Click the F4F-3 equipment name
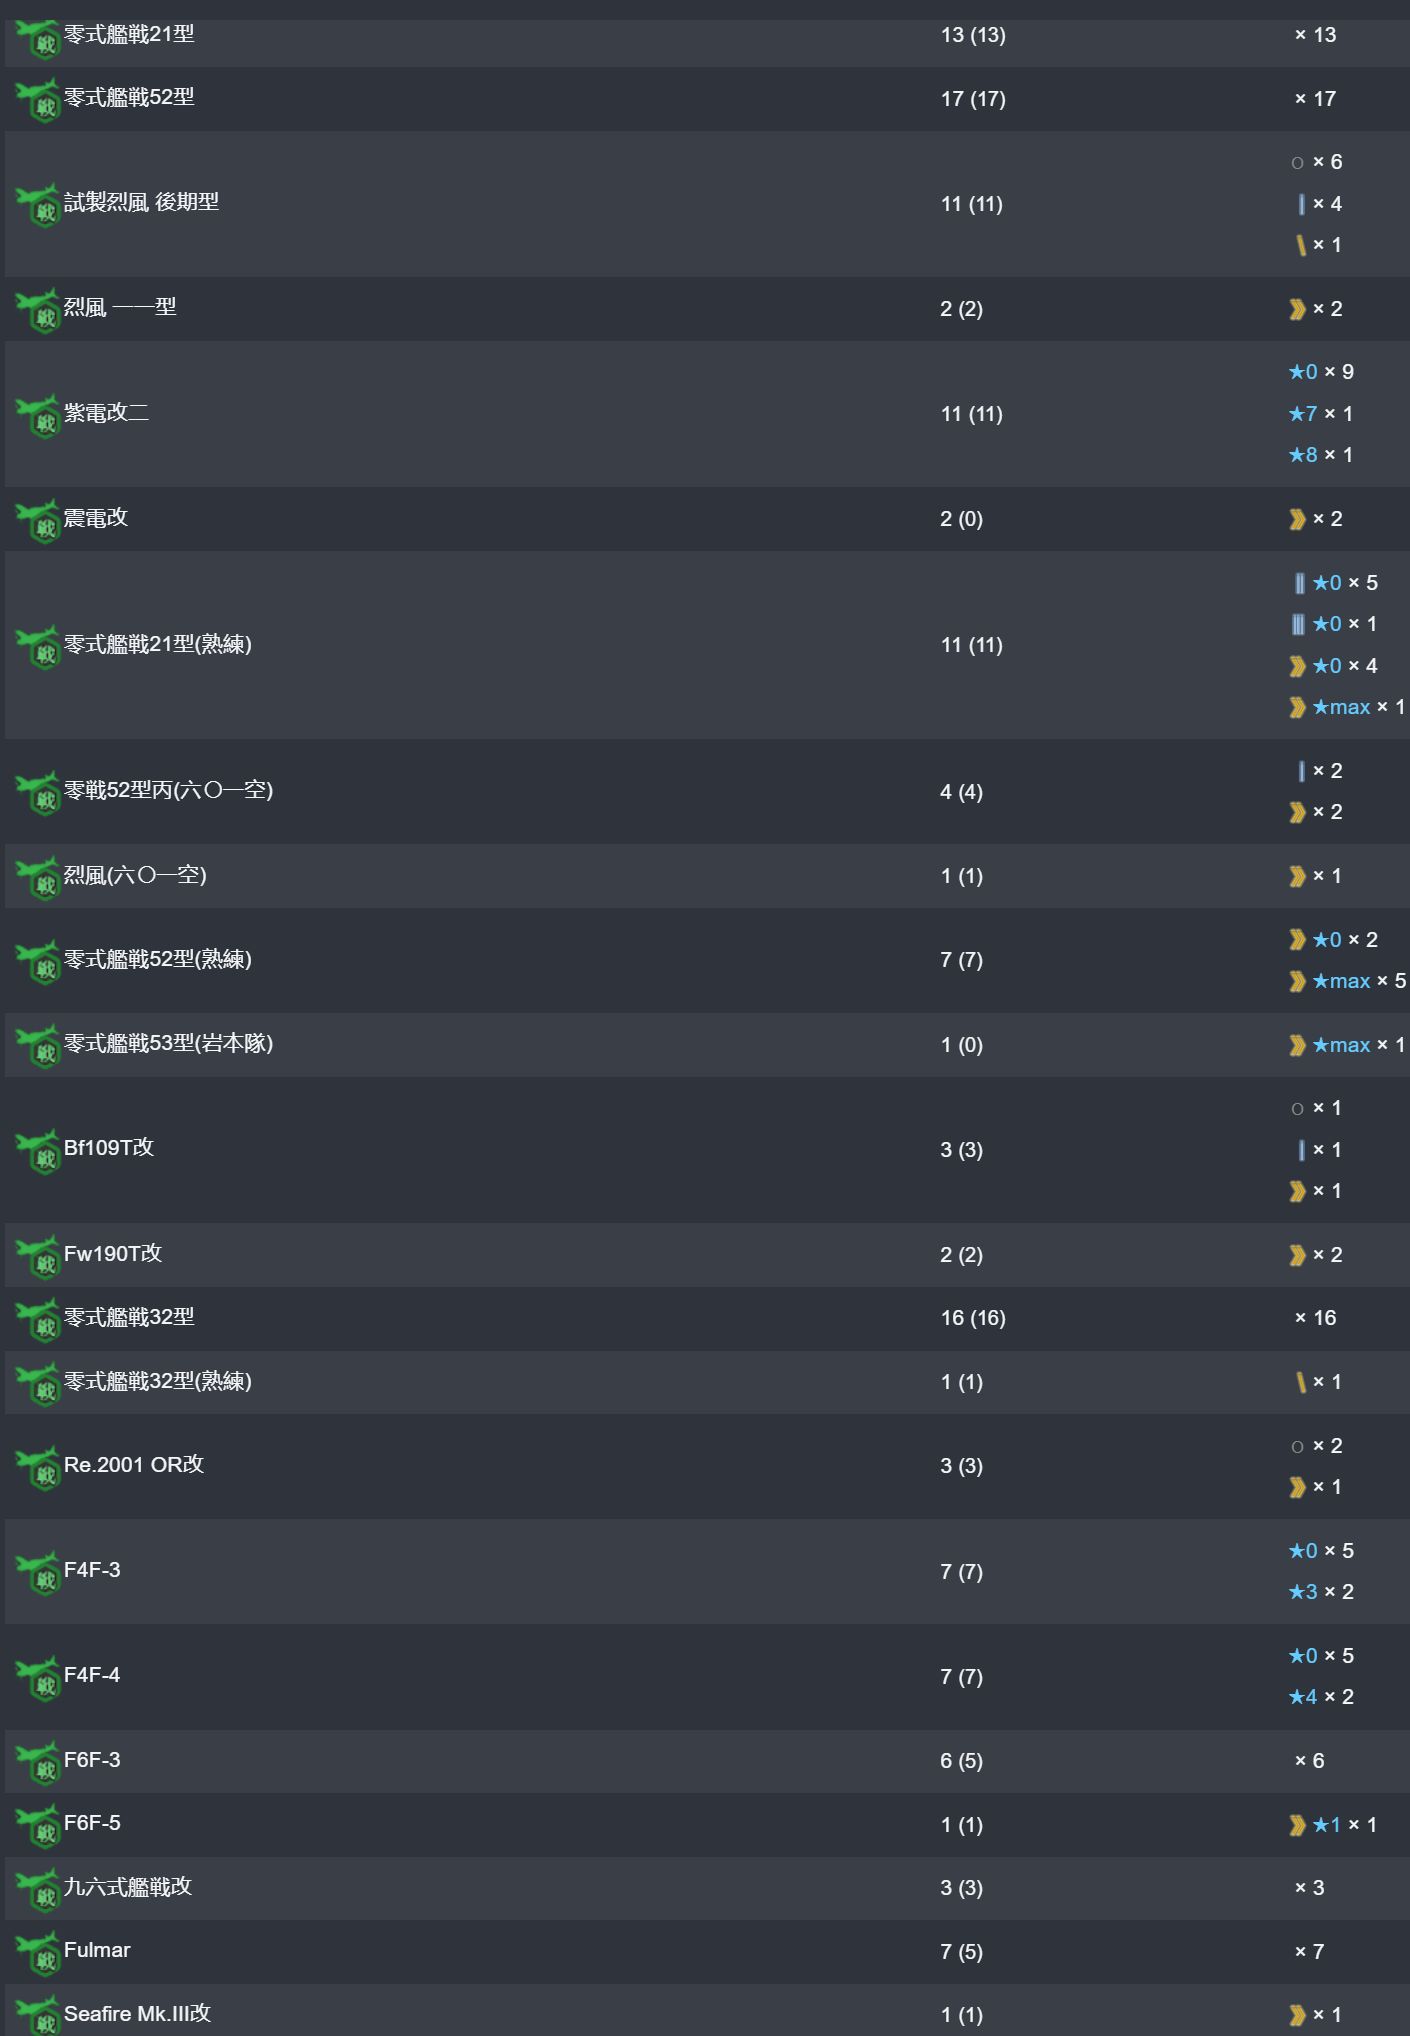This screenshot has height=2036, width=1410. click(x=92, y=1570)
